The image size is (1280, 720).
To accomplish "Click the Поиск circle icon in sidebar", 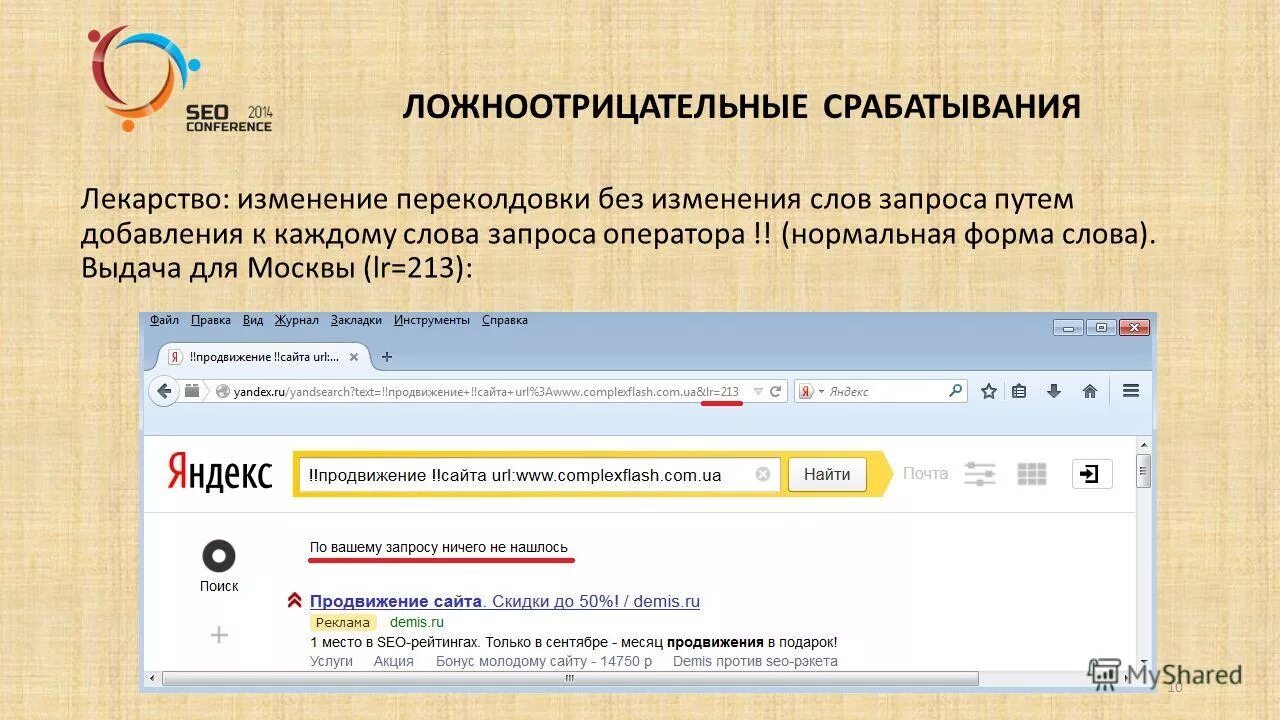I will pyautogui.click(x=219, y=556).
